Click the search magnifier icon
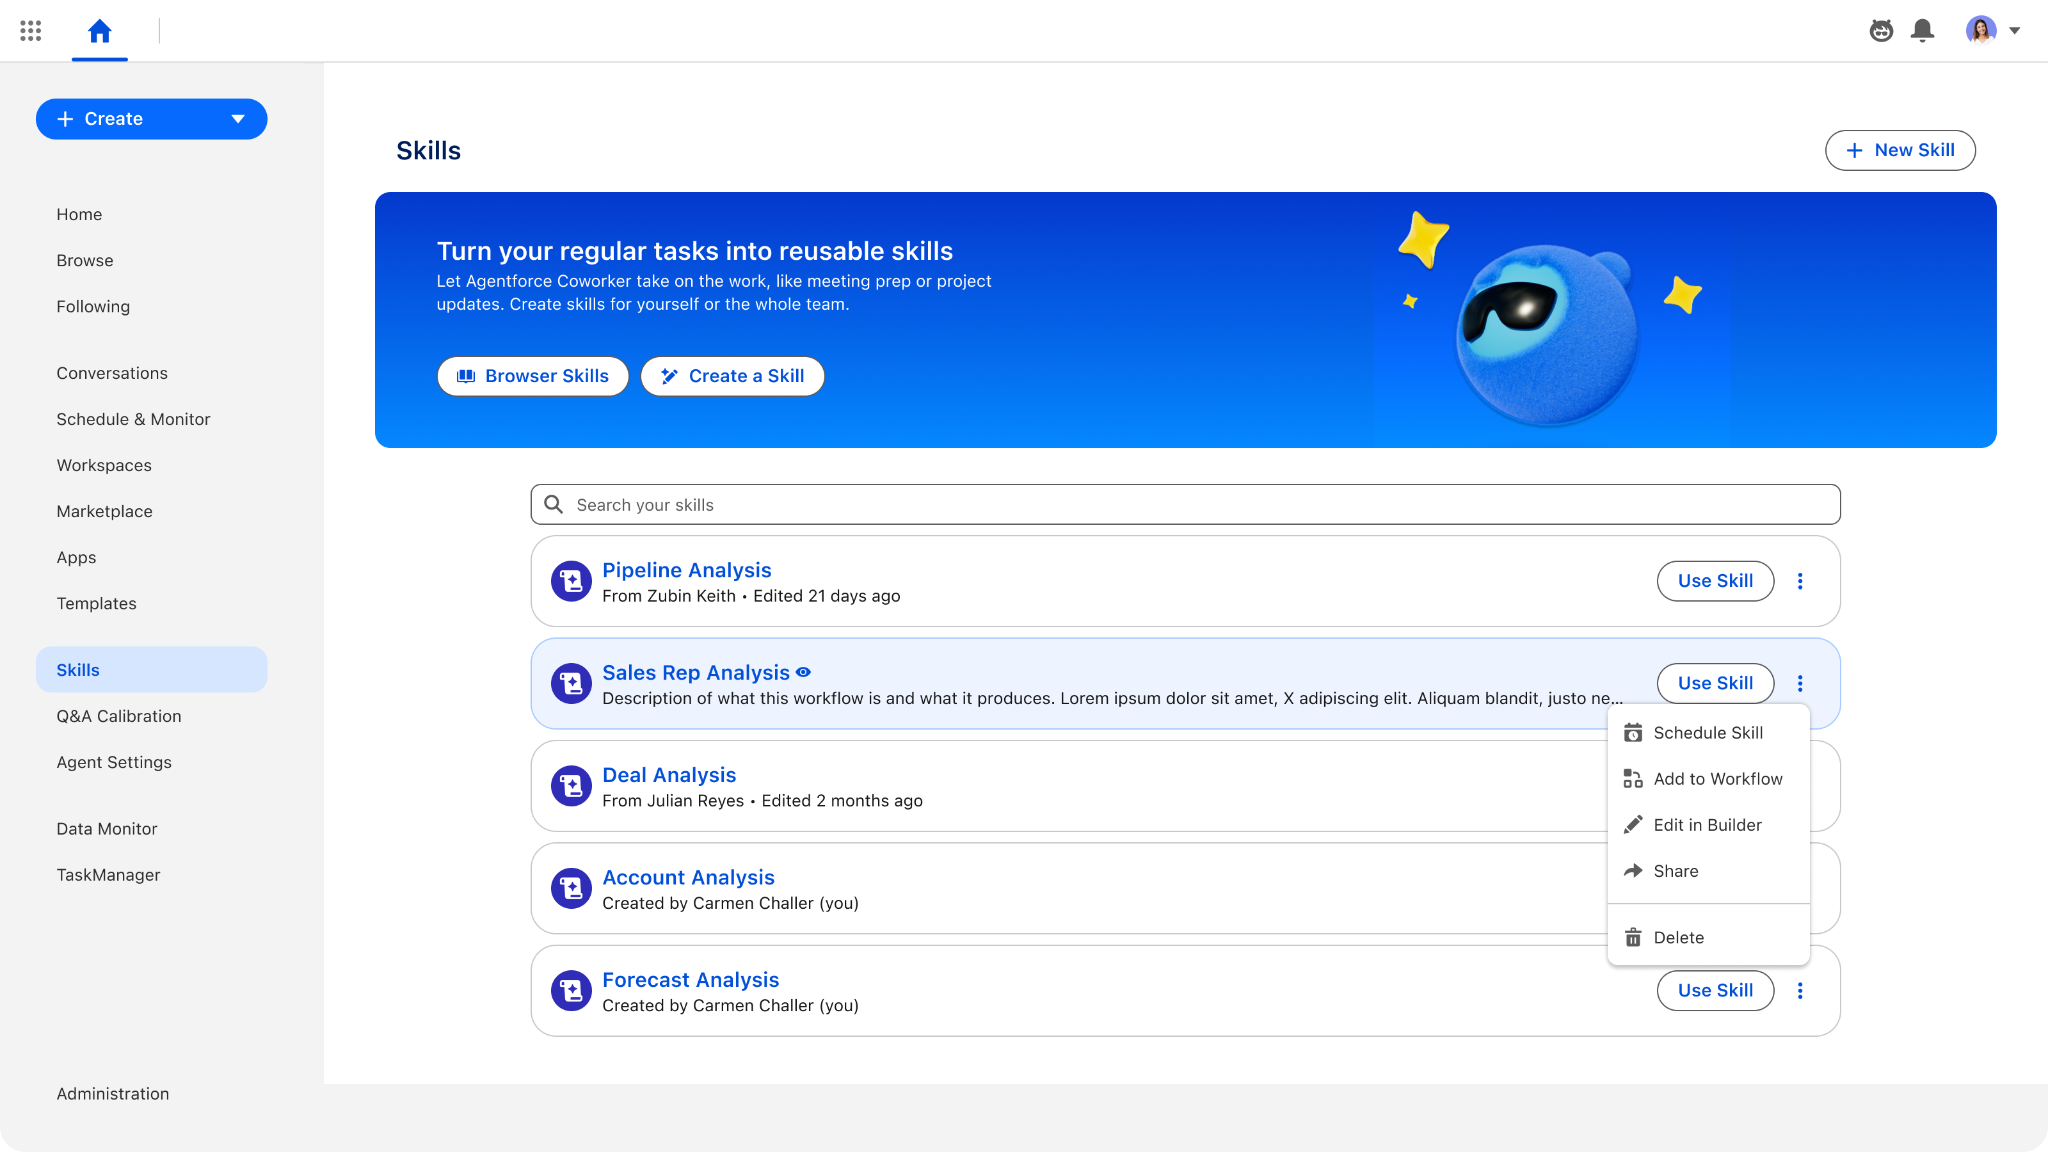Image resolution: width=2048 pixels, height=1152 pixels. point(553,505)
